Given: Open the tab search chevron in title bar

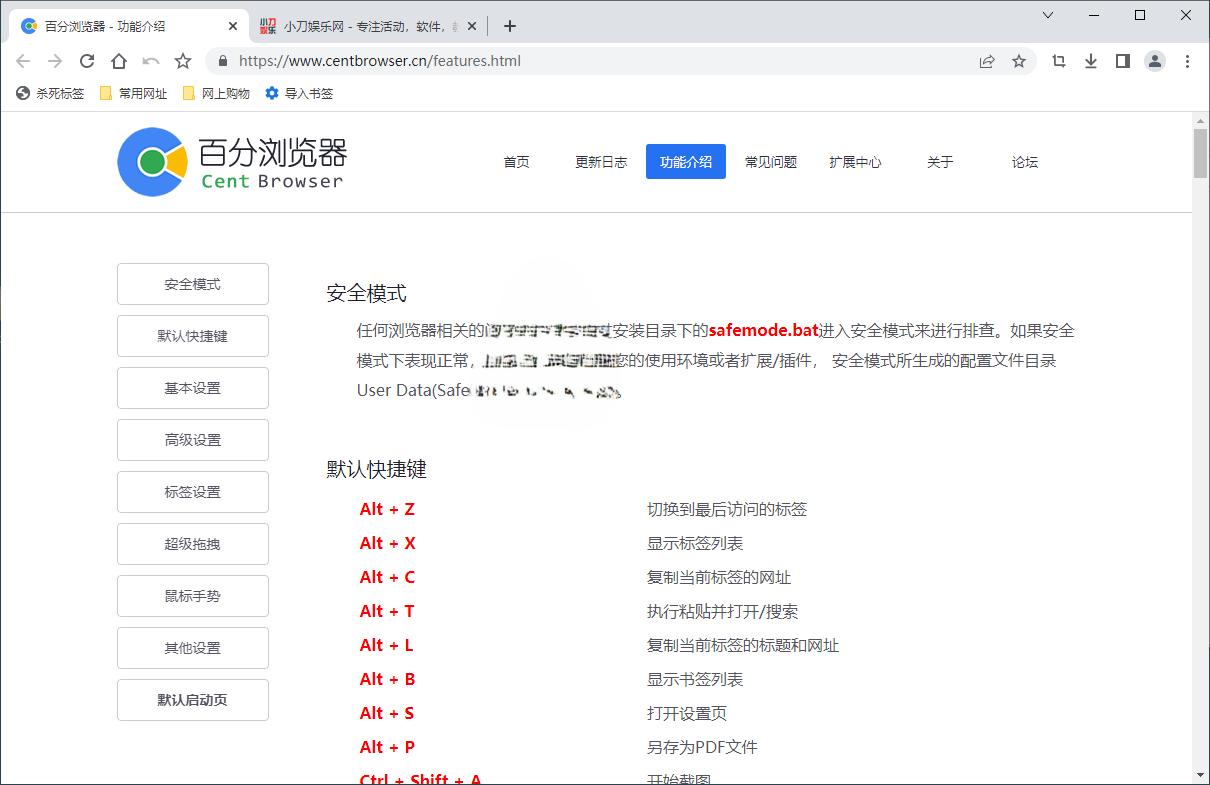Looking at the screenshot, I should pos(1048,15).
